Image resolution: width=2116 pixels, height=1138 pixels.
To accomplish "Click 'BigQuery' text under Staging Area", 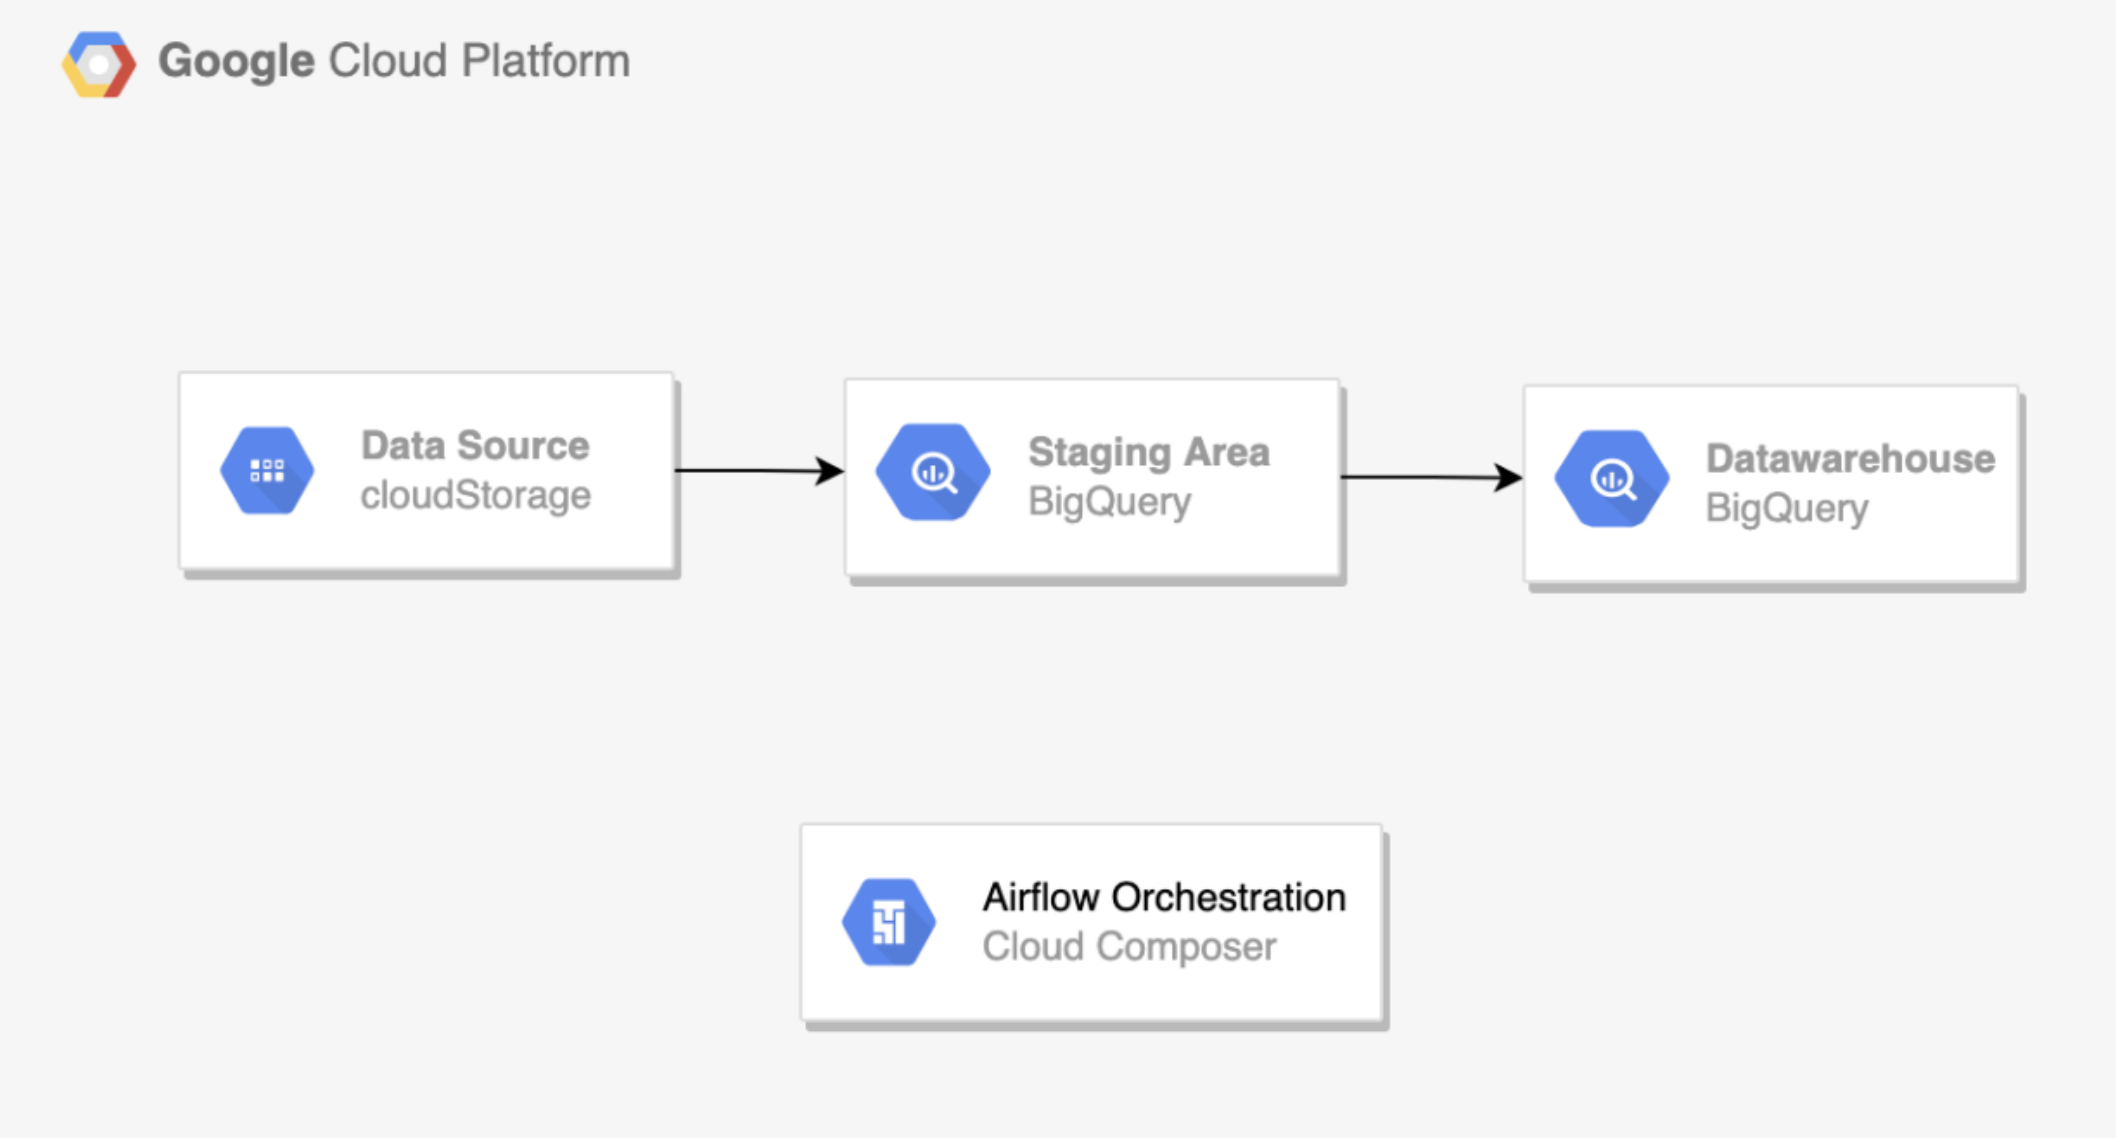I will click(x=1110, y=502).
